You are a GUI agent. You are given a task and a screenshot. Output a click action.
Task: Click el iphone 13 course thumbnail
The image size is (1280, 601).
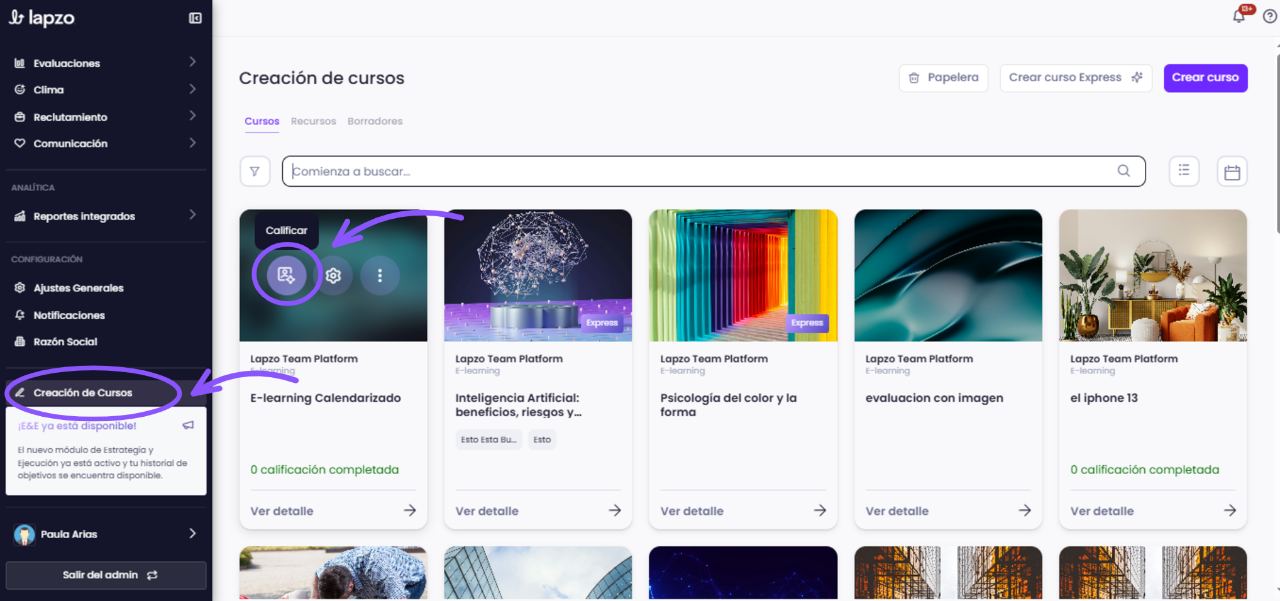click(1153, 275)
